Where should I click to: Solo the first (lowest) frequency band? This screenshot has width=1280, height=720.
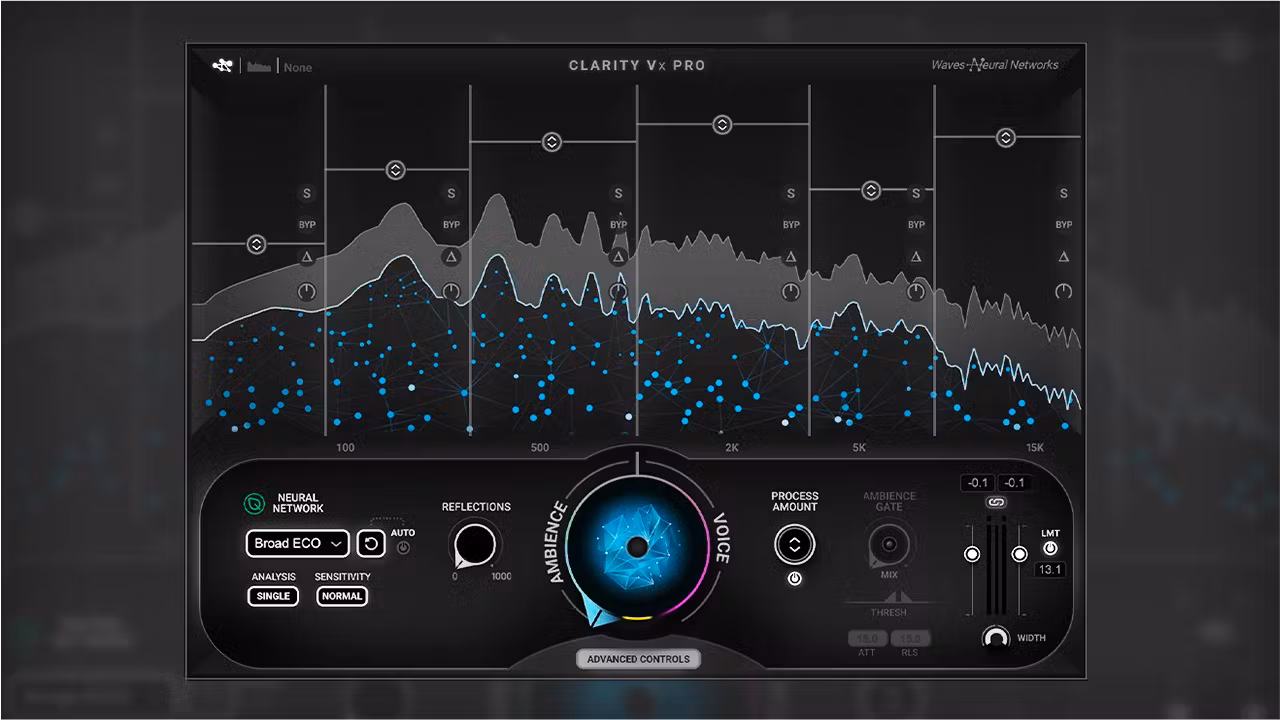pos(307,194)
